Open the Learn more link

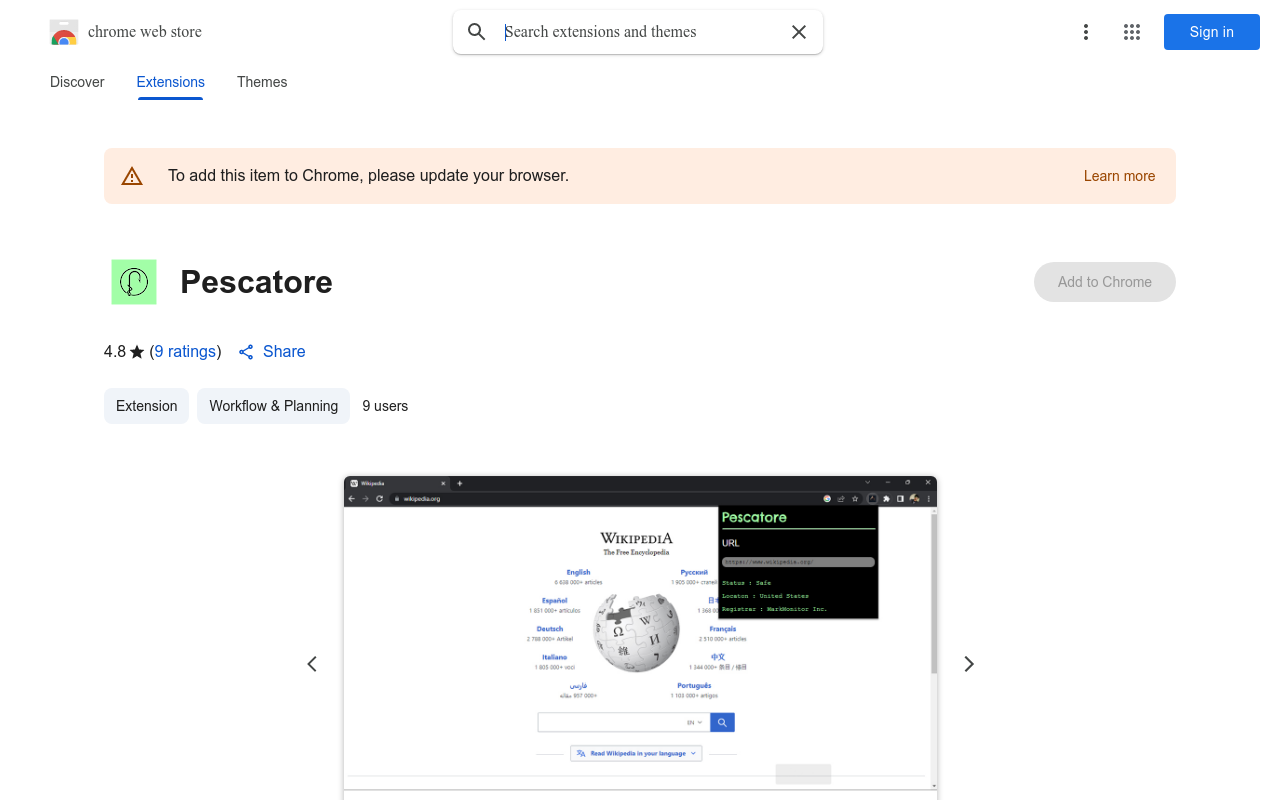[1119, 176]
